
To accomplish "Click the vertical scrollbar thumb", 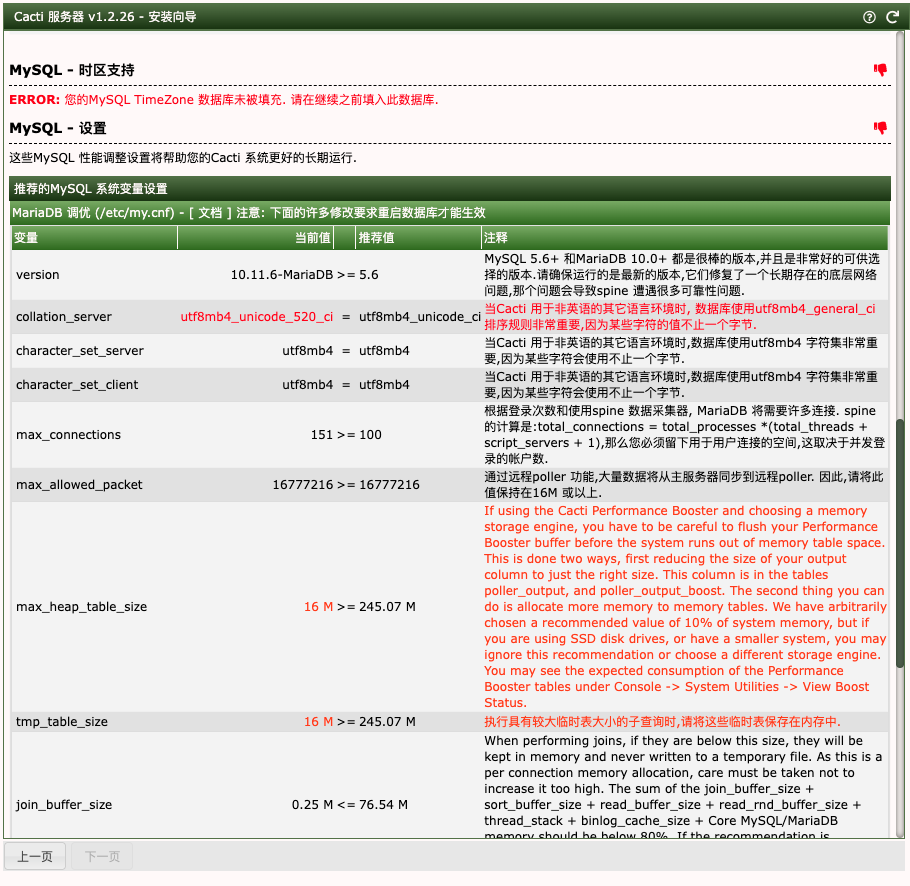I will [900, 543].
